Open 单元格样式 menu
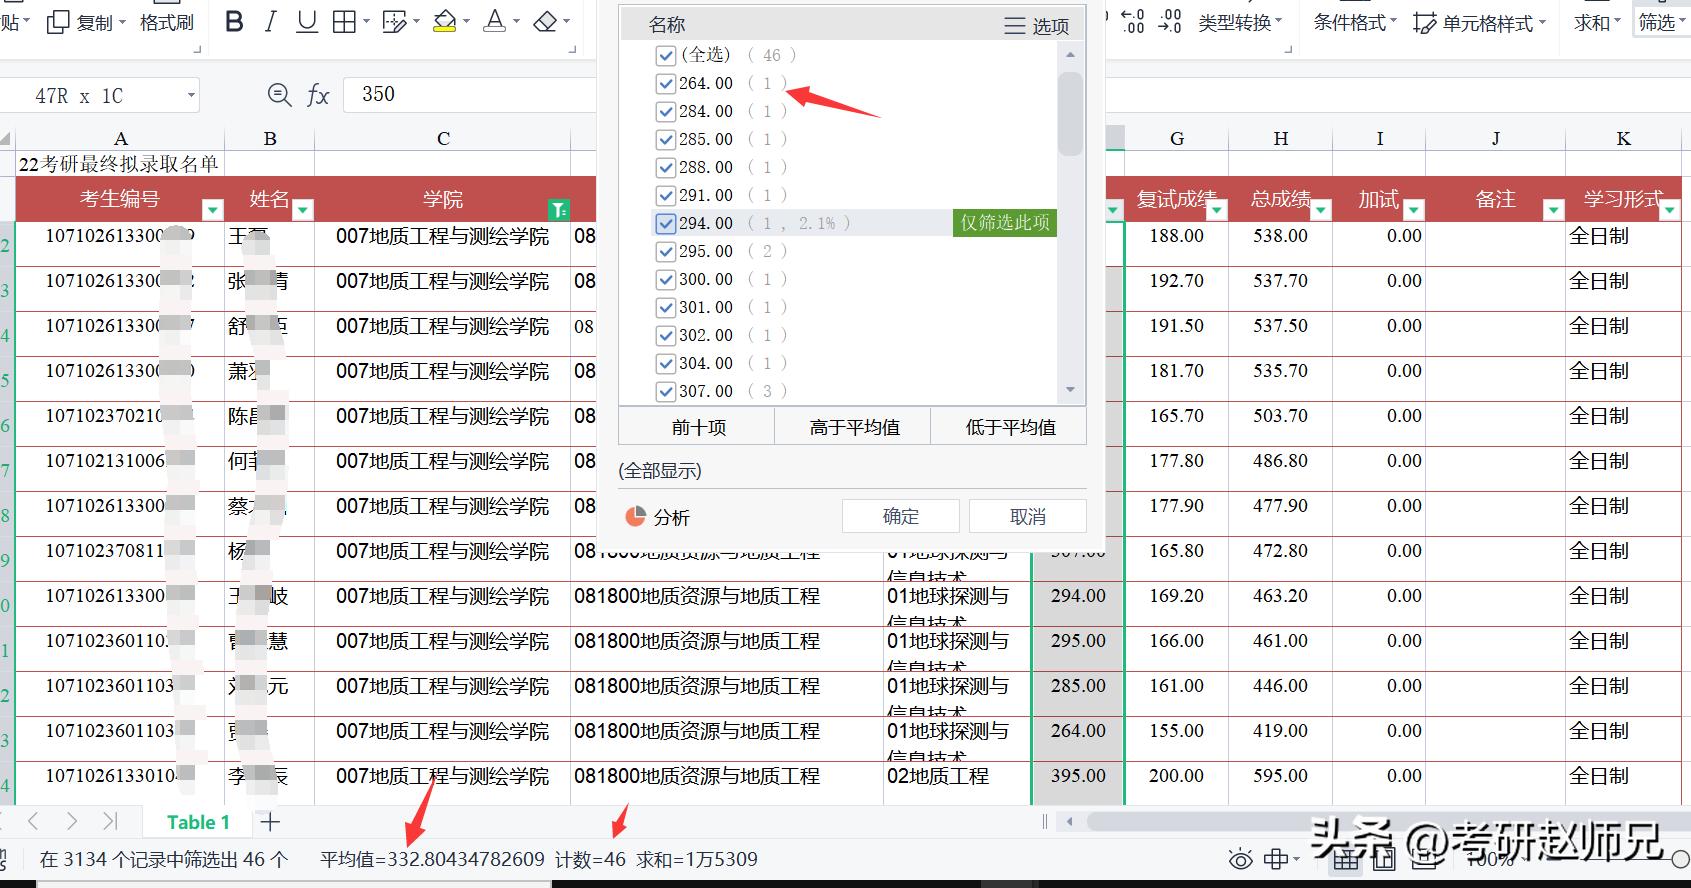 click(x=1480, y=23)
